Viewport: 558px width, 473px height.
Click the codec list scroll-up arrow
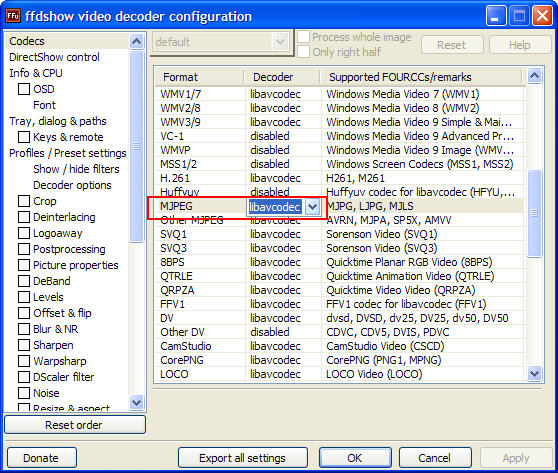click(x=534, y=75)
